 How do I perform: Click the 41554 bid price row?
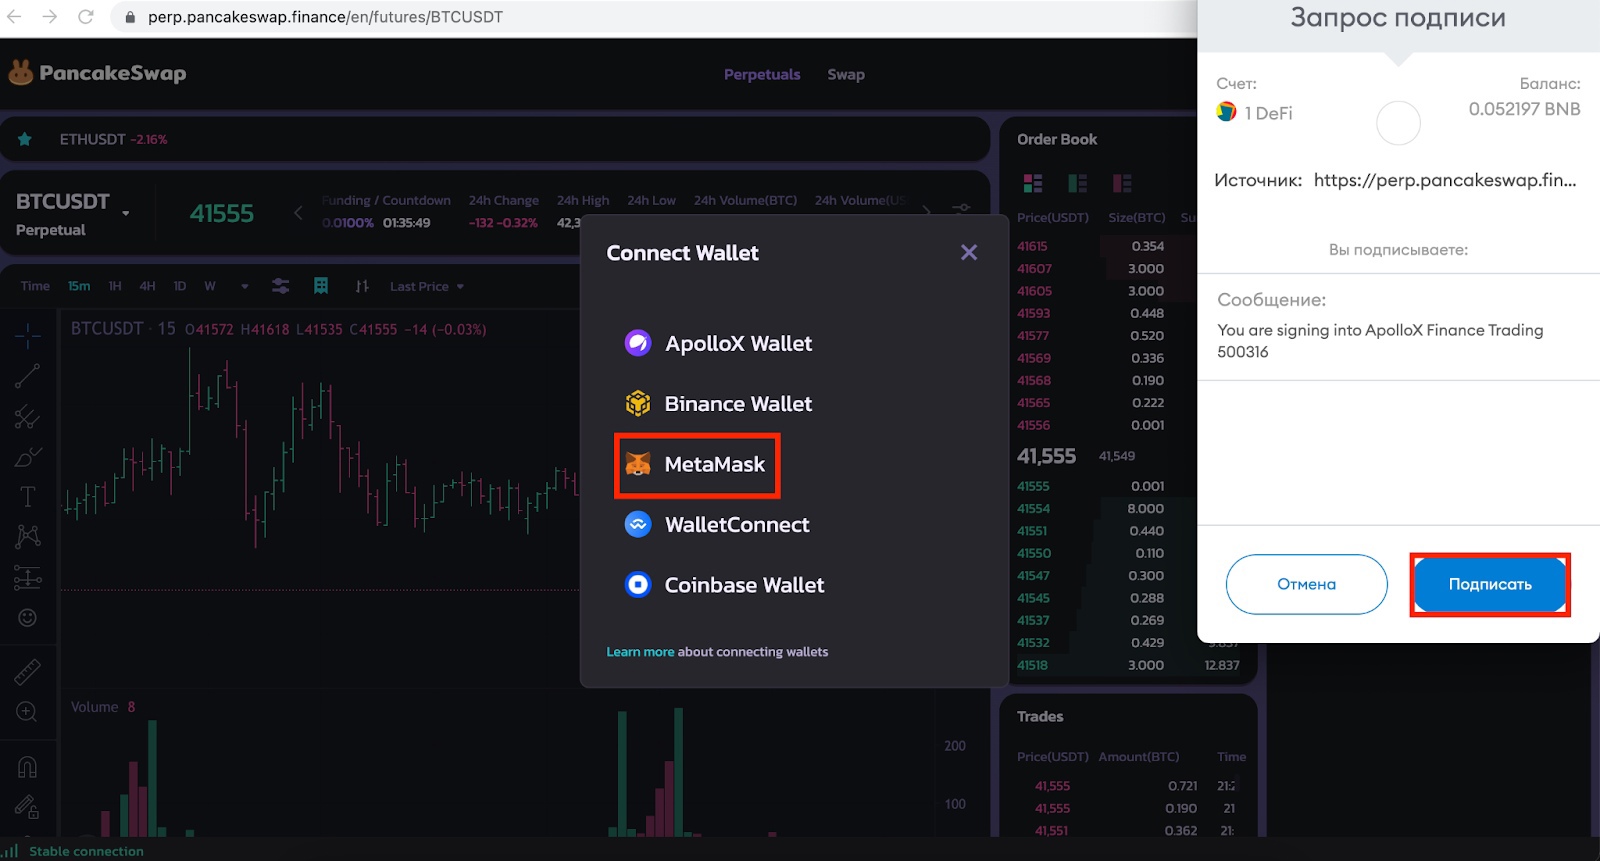[x=1106, y=508]
